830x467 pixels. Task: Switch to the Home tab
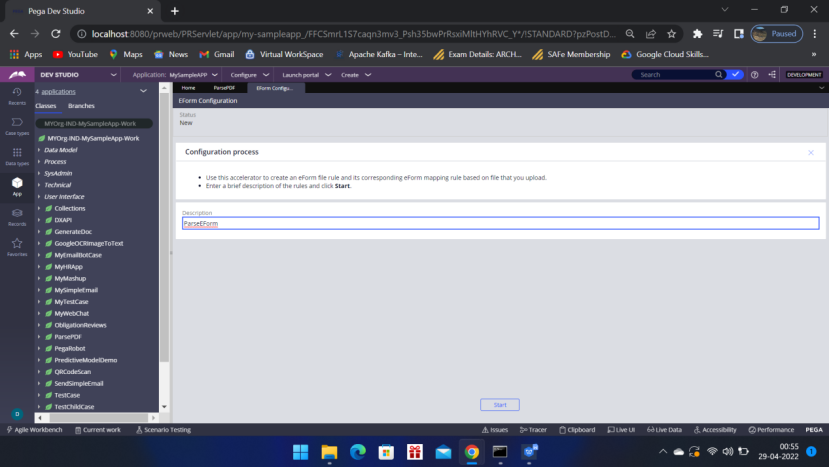(x=188, y=88)
